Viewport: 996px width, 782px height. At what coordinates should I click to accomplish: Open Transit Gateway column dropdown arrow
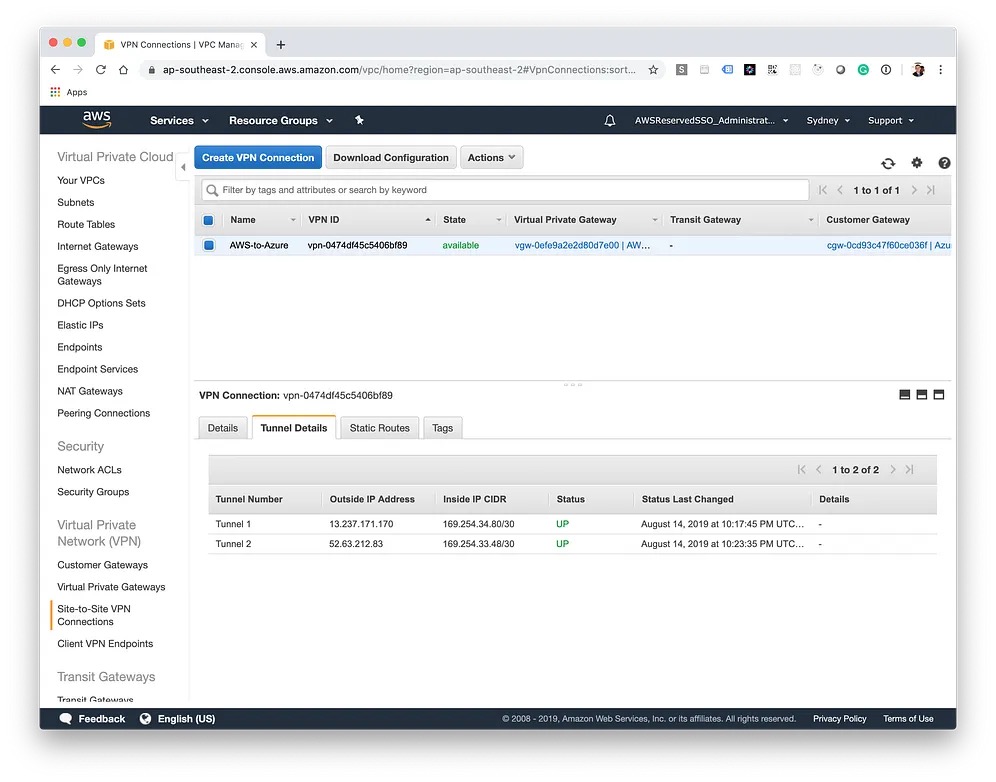(x=811, y=220)
